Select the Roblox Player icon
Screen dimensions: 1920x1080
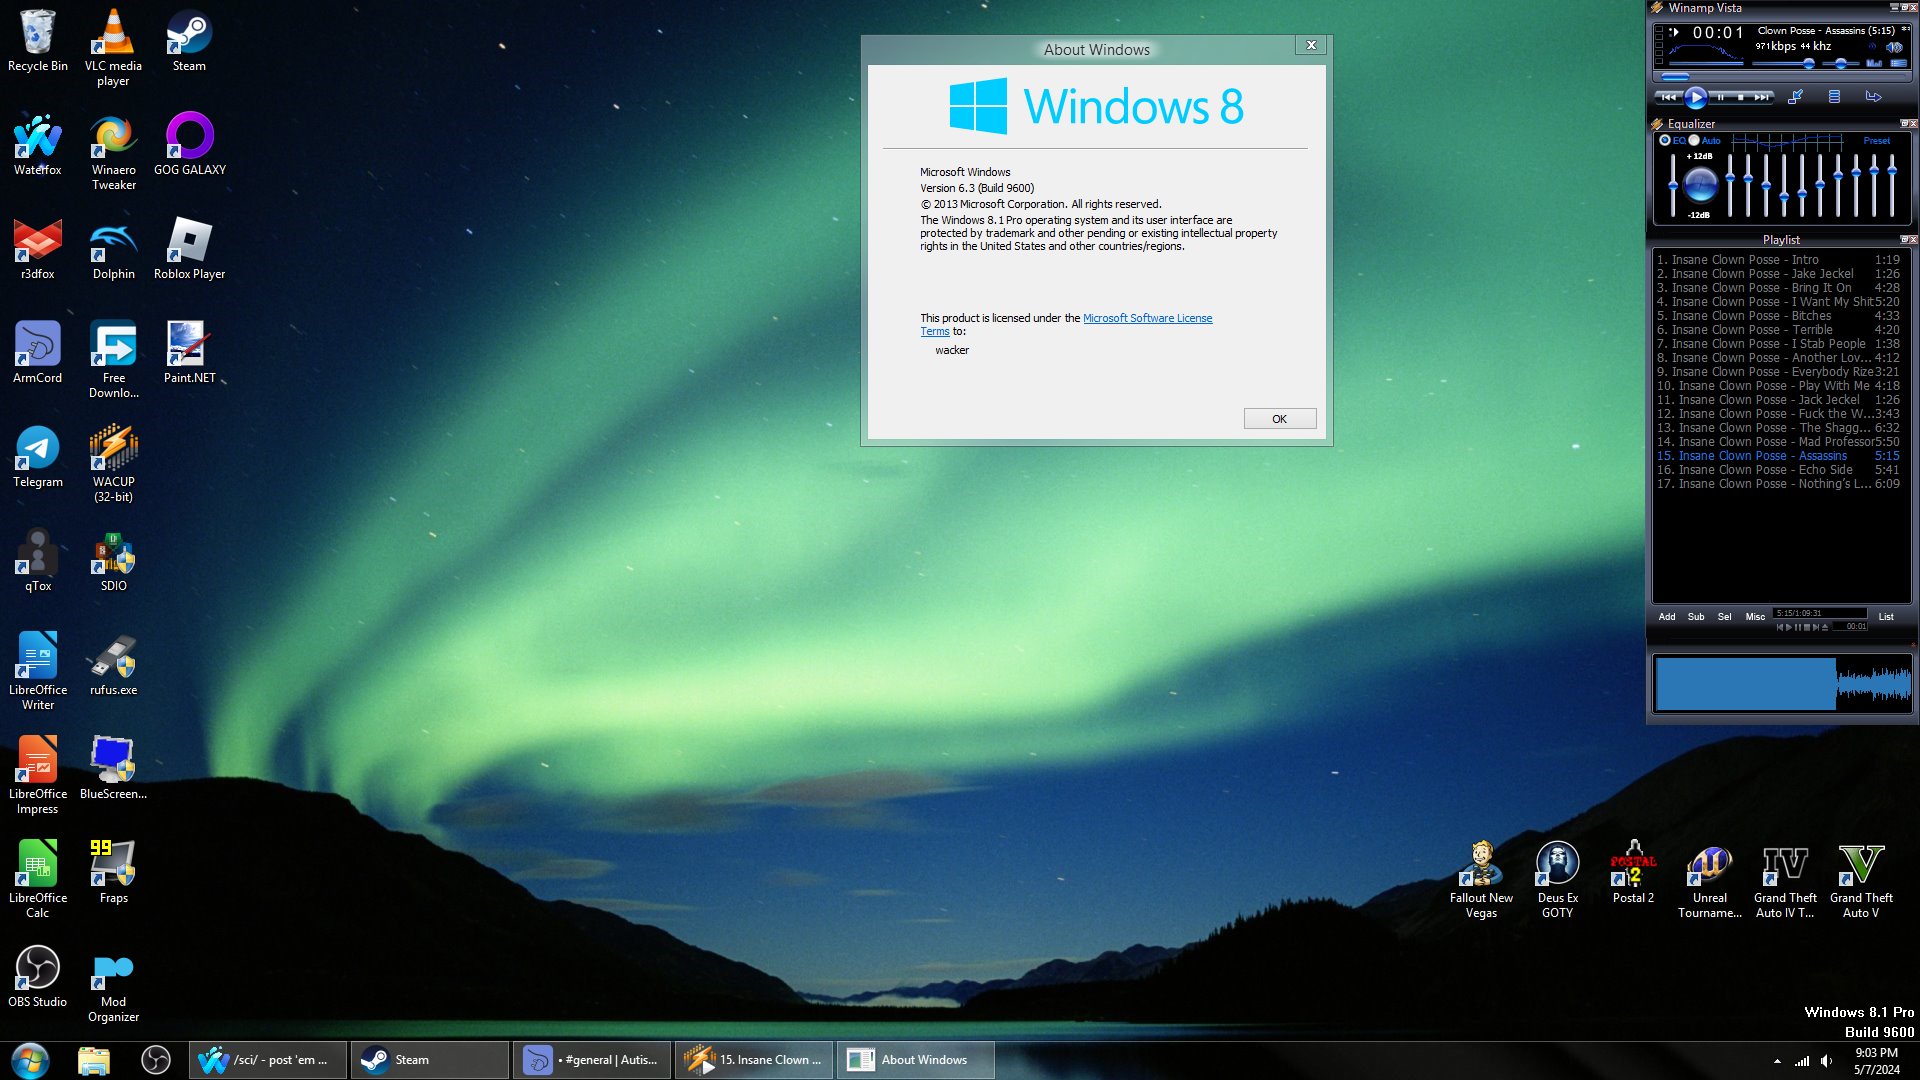coord(190,250)
